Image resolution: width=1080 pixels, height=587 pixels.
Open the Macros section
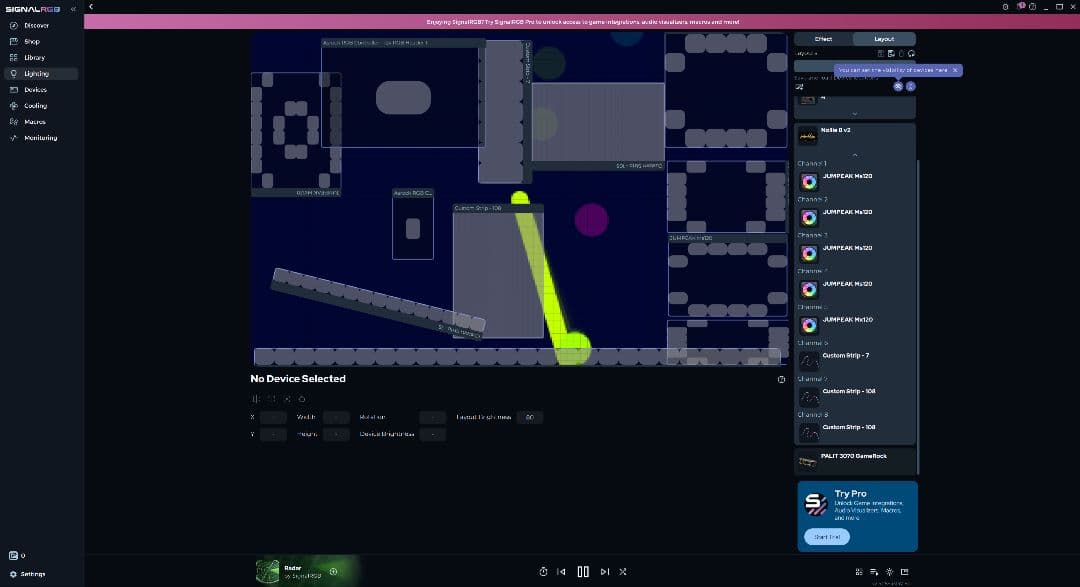[x=35, y=122]
